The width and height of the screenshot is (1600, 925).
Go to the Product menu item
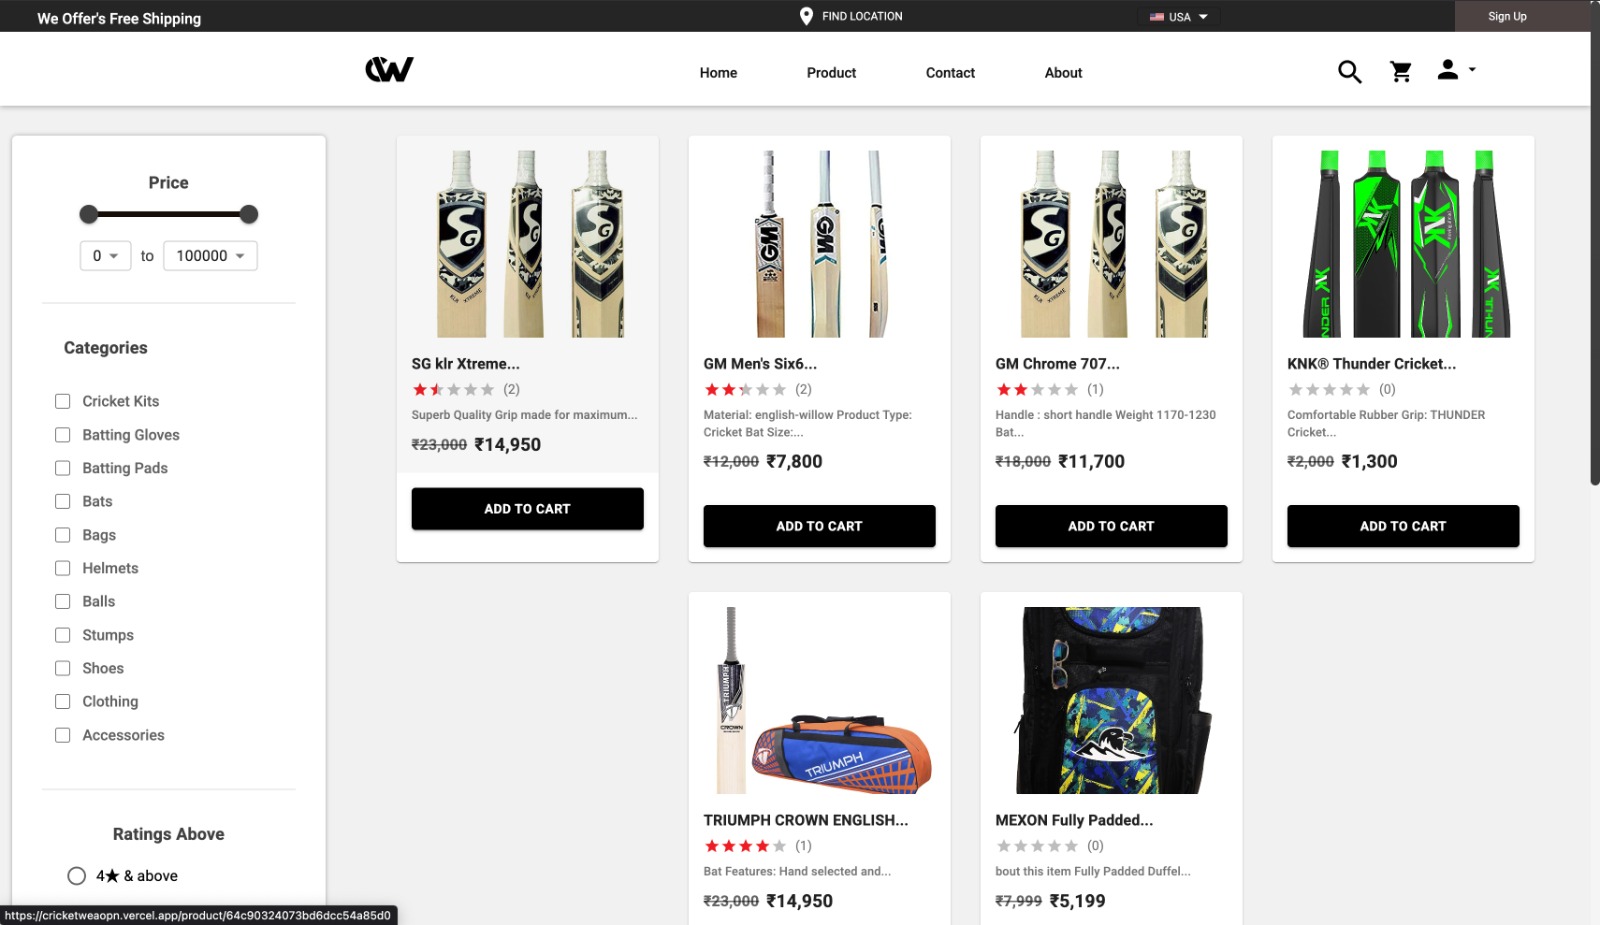(x=831, y=73)
